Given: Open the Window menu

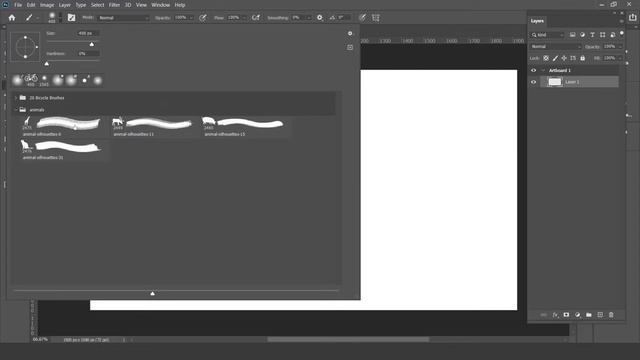Looking at the screenshot, I should 160,5.
